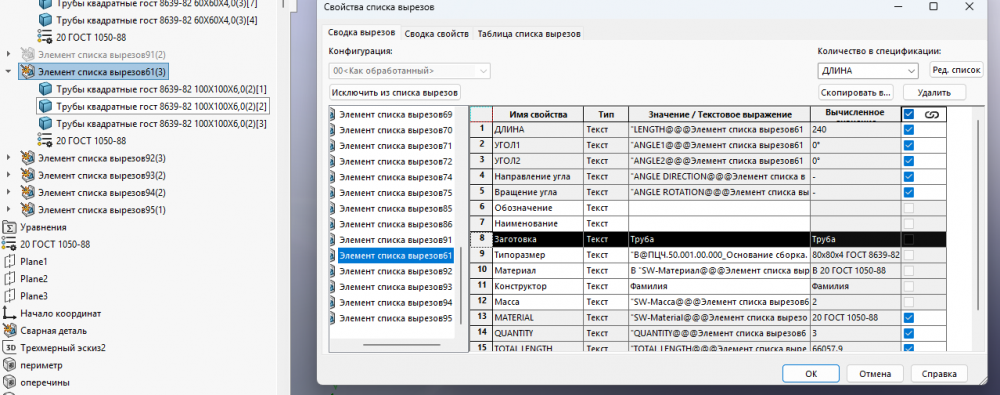This screenshot has height=395, width=1000.
Task: Click the Начало координат origin icon
Action: [10, 313]
